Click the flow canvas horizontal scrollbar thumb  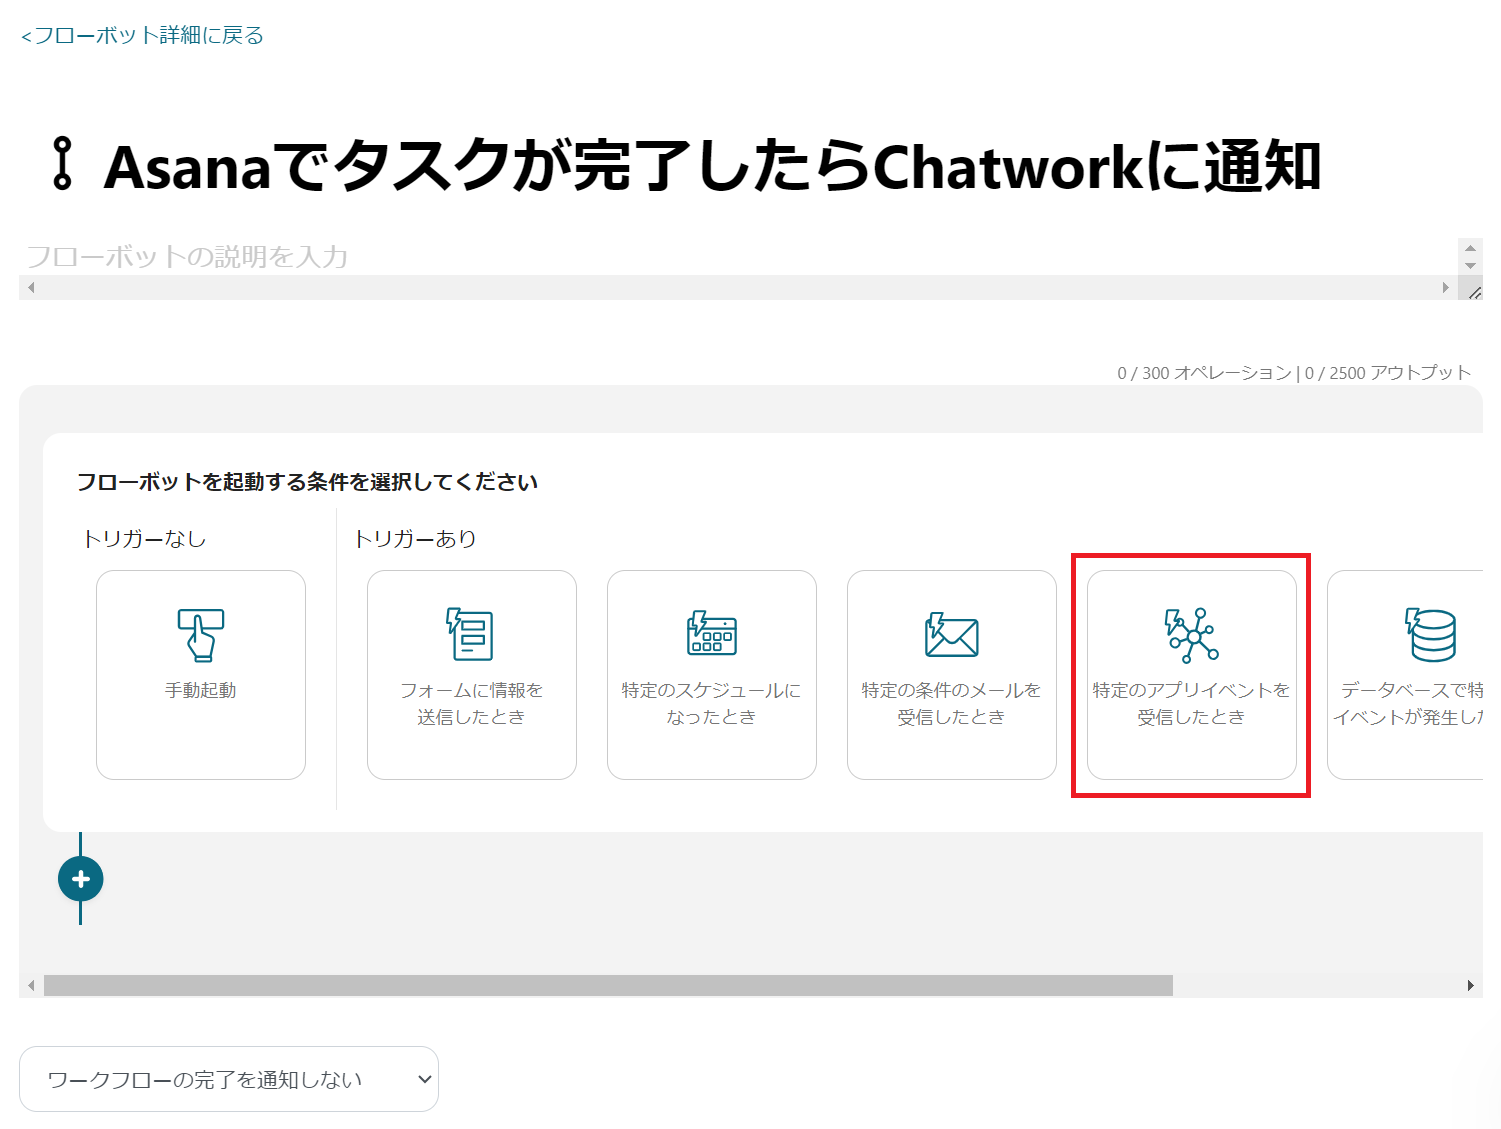pos(608,986)
